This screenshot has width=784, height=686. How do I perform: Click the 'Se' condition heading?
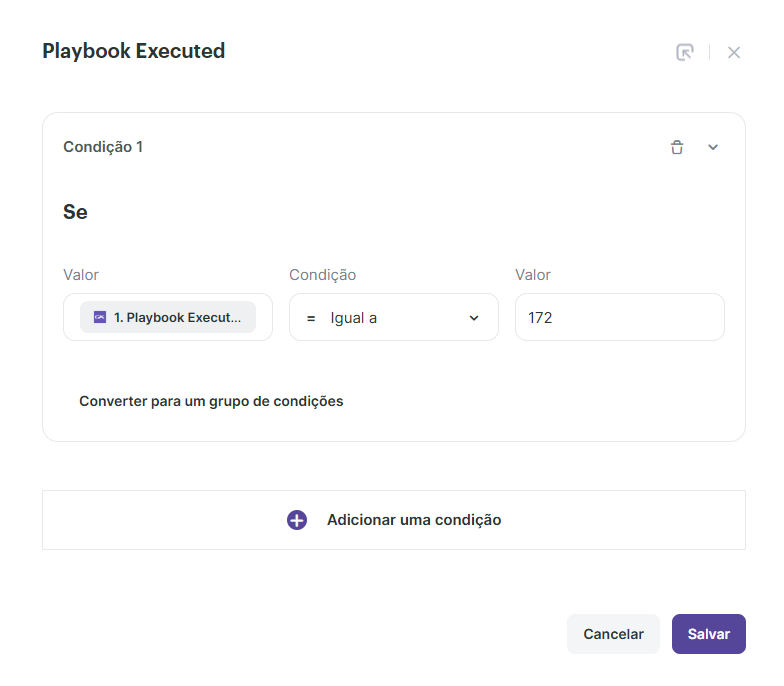75,212
